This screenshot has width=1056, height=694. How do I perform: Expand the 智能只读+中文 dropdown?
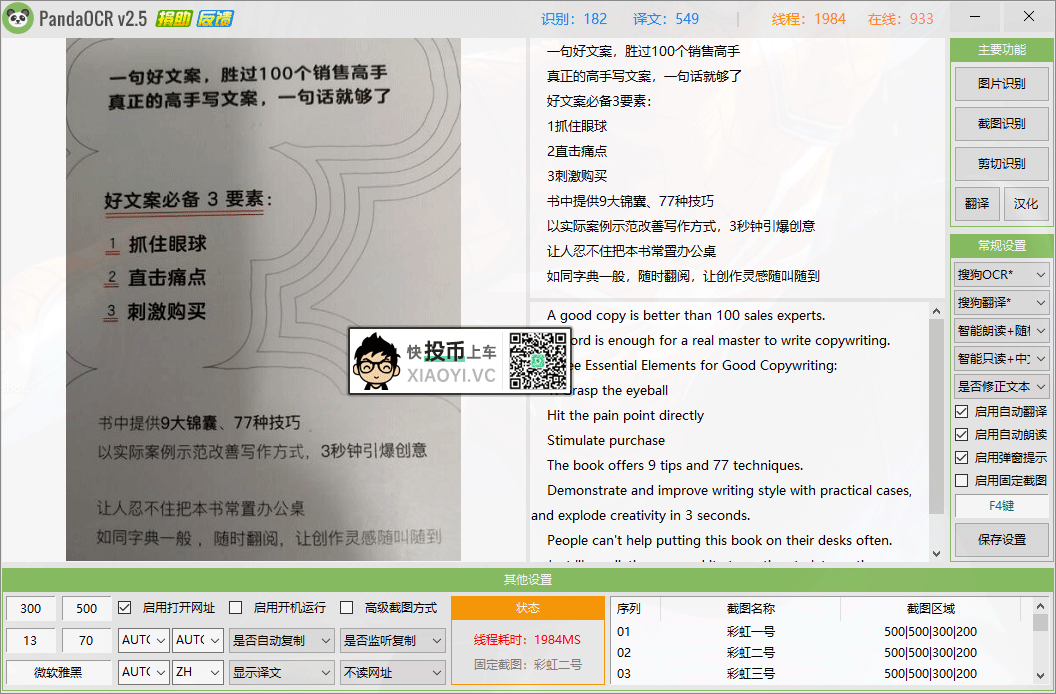pos(1002,359)
